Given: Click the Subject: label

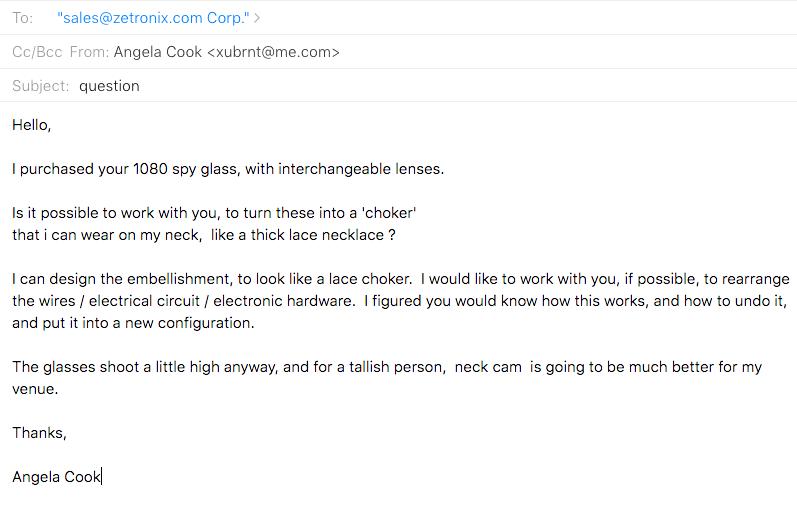Looking at the screenshot, I should [x=40, y=86].
